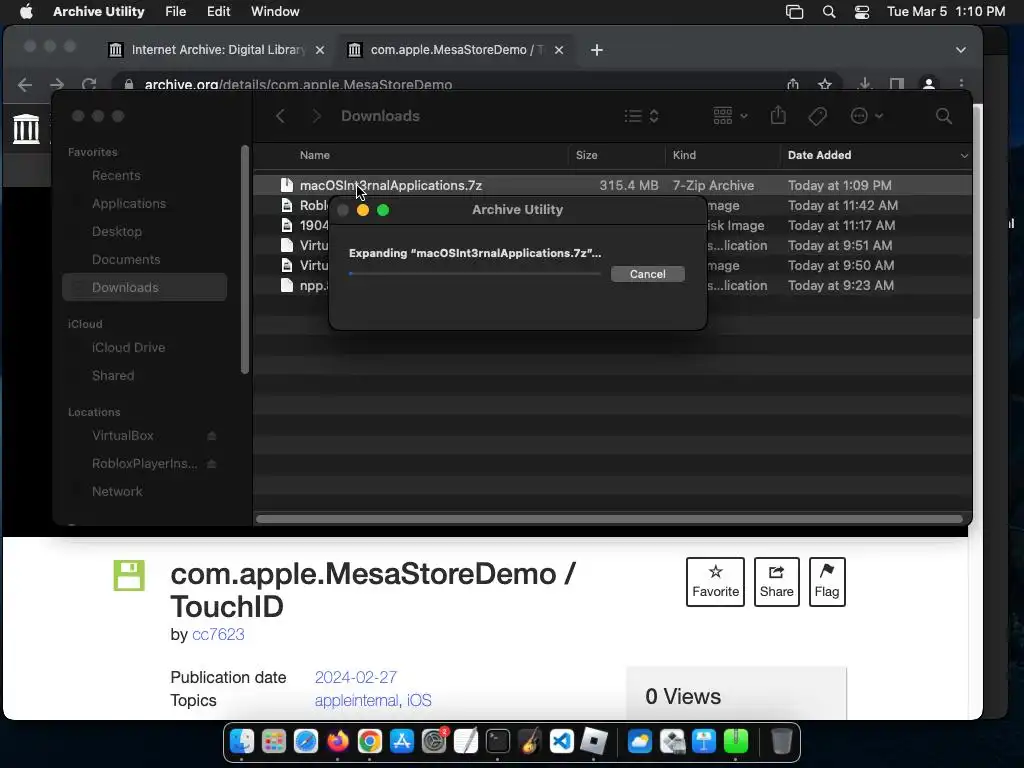Open the Edit menu
This screenshot has width=1024, height=768.
[219, 12]
